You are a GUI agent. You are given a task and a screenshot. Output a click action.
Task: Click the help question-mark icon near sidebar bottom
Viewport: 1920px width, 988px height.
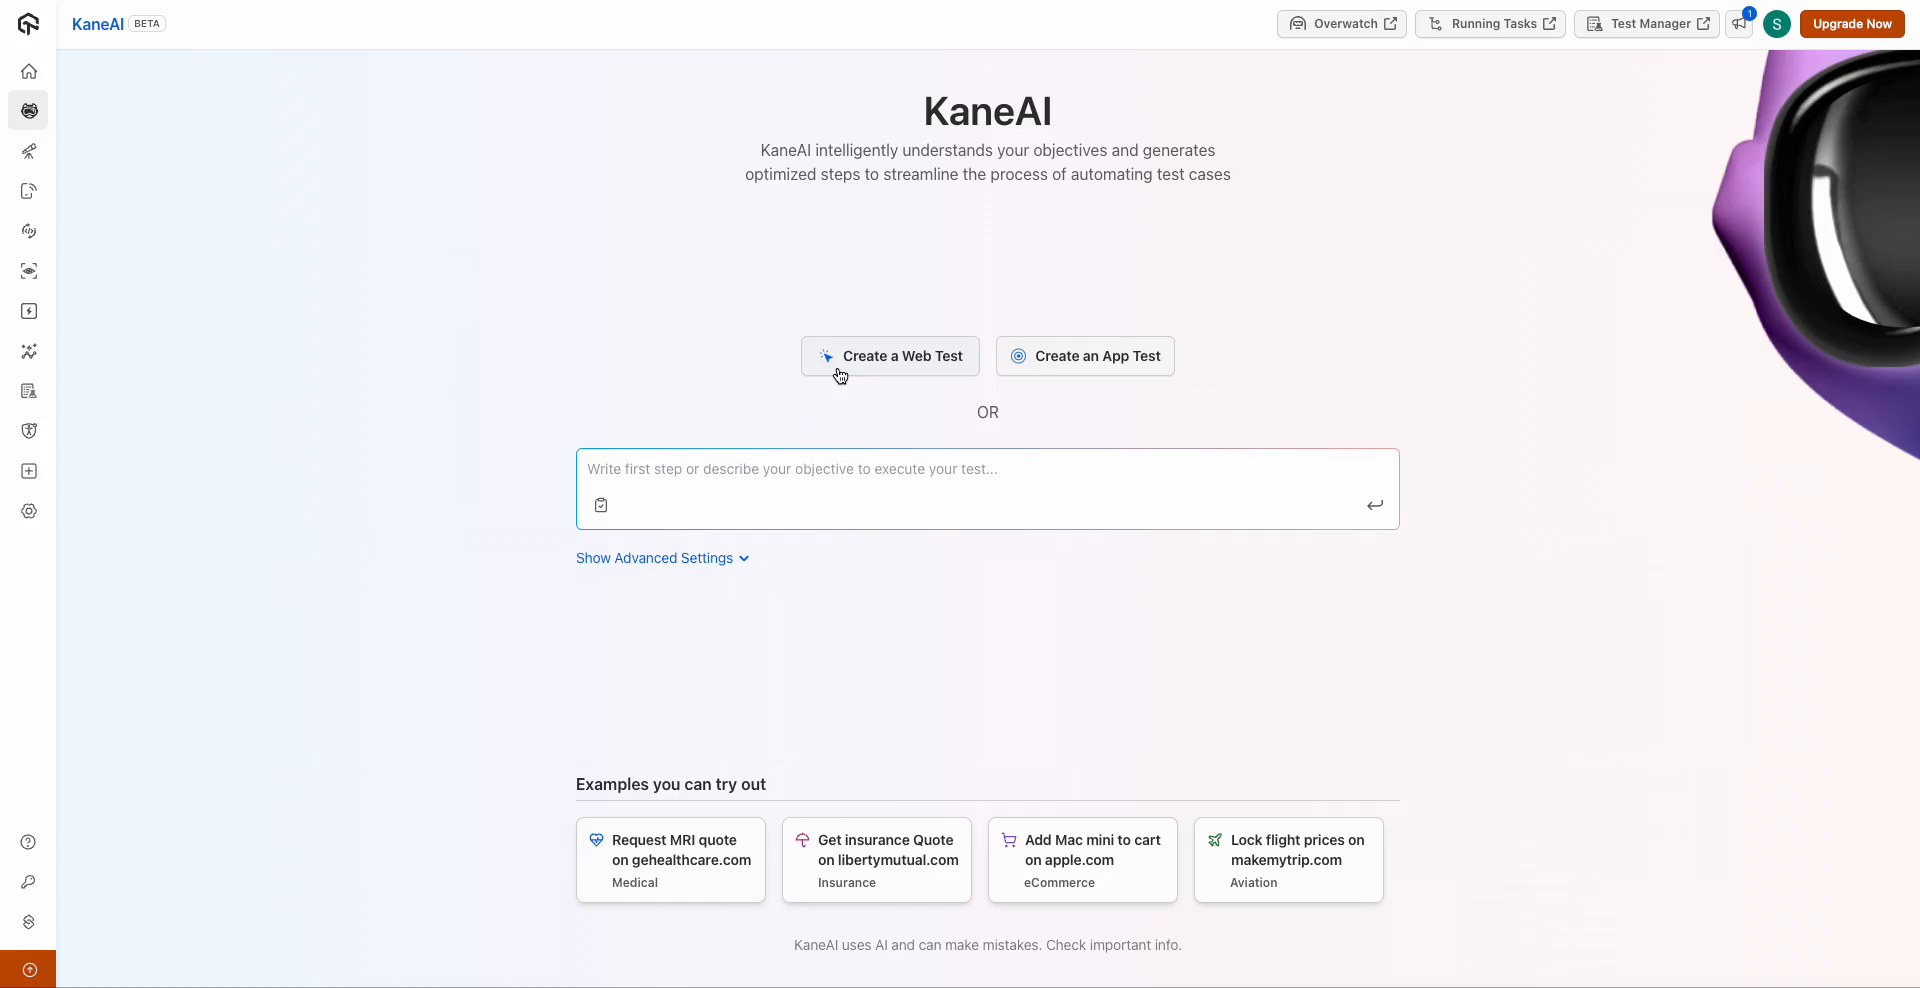(x=29, y=843)
